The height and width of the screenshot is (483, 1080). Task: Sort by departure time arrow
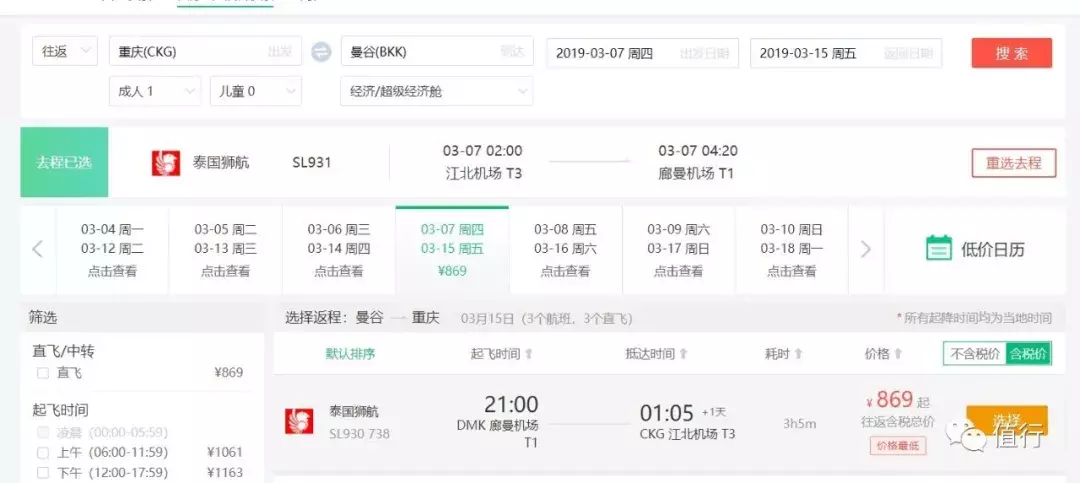pyautogui.click(x=529, y=354)
